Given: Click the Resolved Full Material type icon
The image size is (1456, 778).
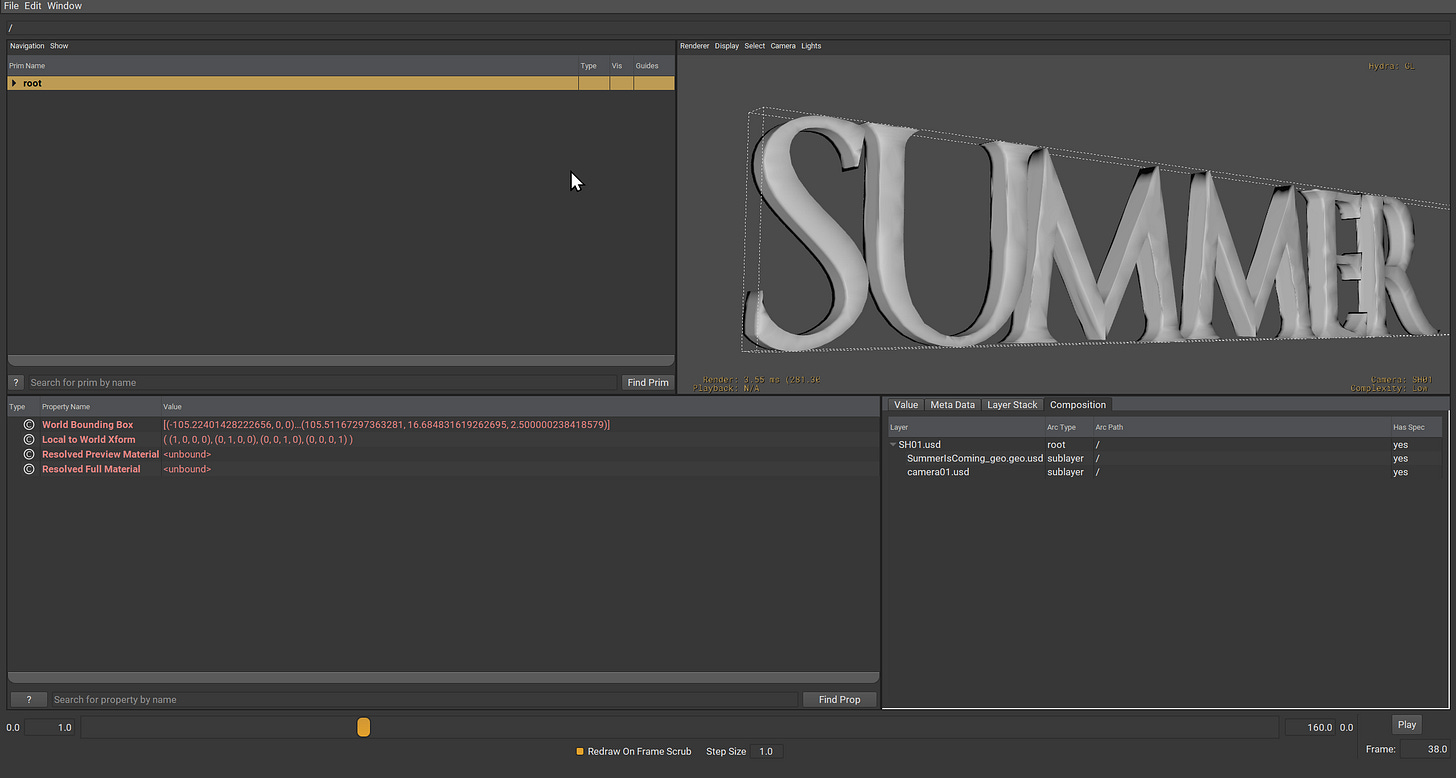Looking at the screenshot, I should tap(29, 469).
